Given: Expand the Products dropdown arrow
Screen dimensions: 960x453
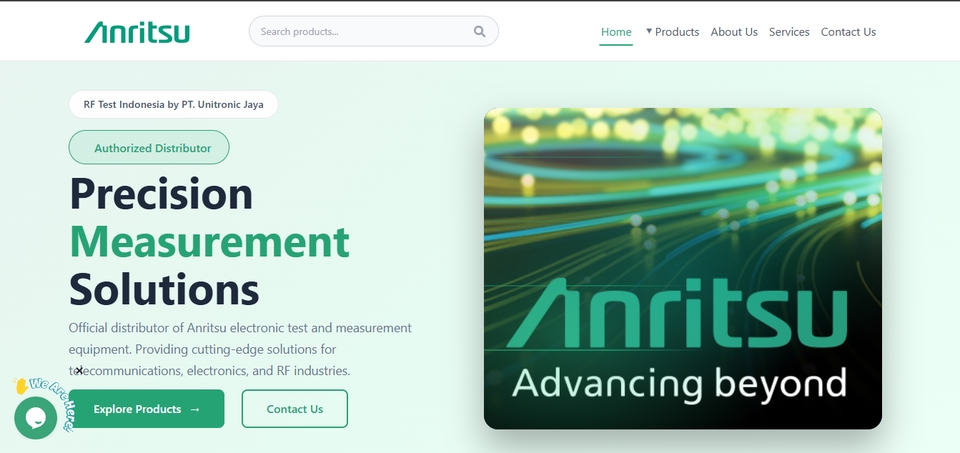Looking at the screenshot, I should (648, 31).
